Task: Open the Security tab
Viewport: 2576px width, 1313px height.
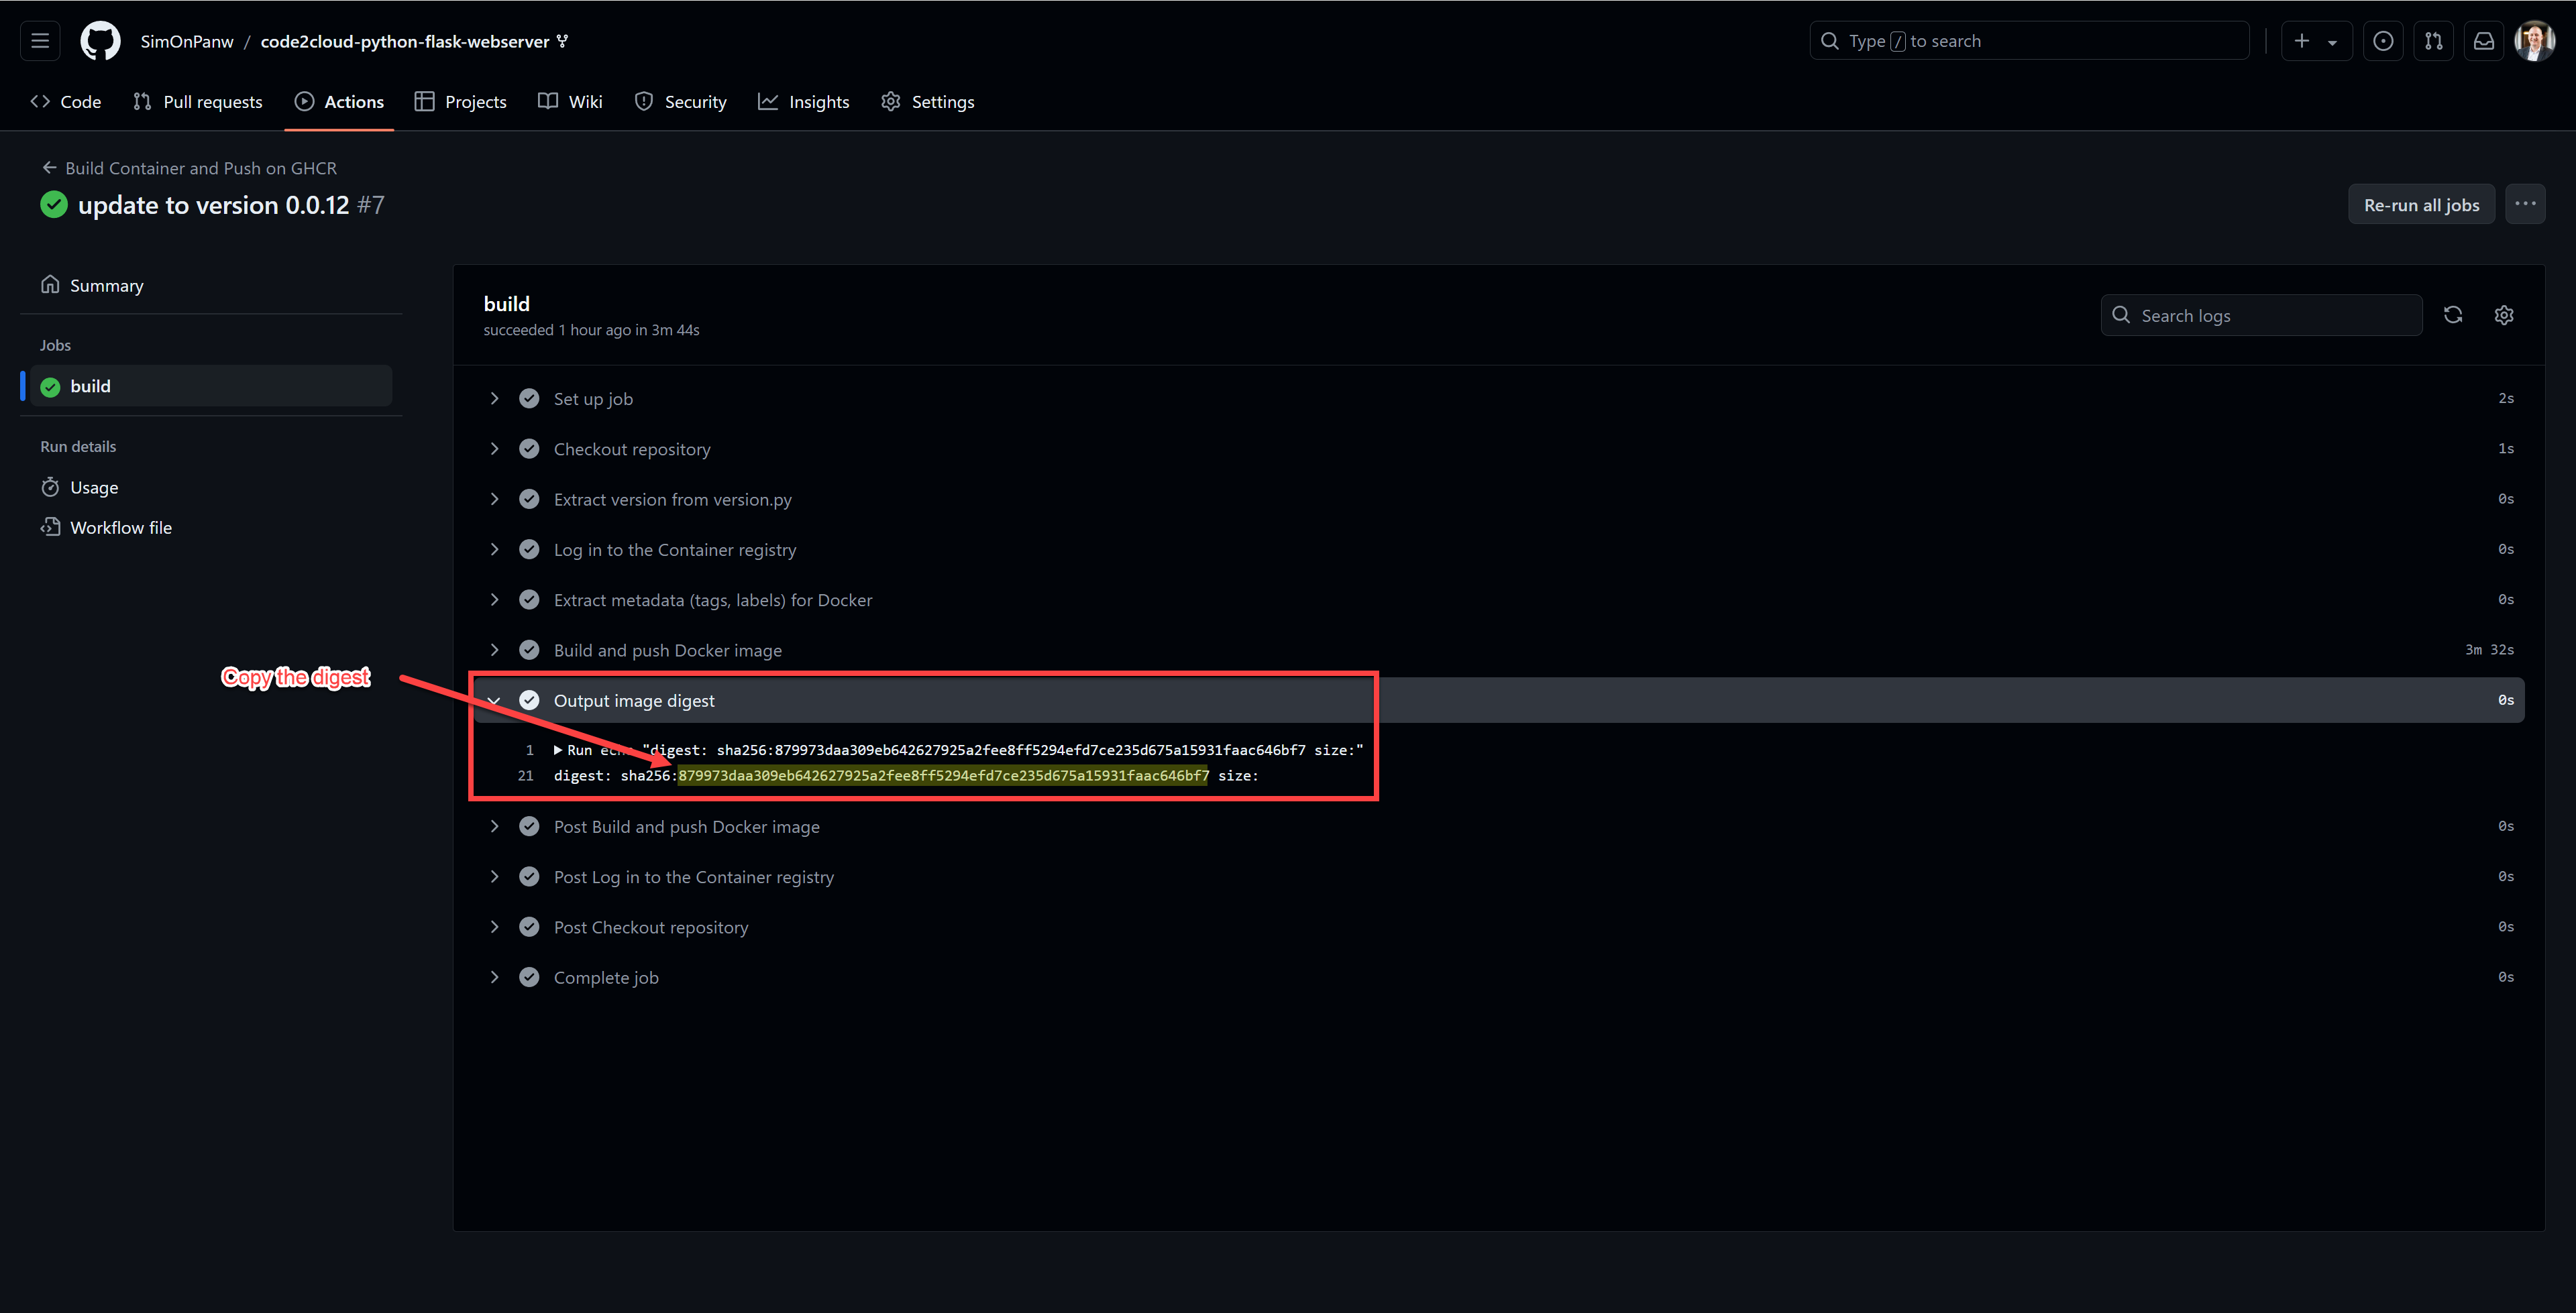Action: pos(680,102)
